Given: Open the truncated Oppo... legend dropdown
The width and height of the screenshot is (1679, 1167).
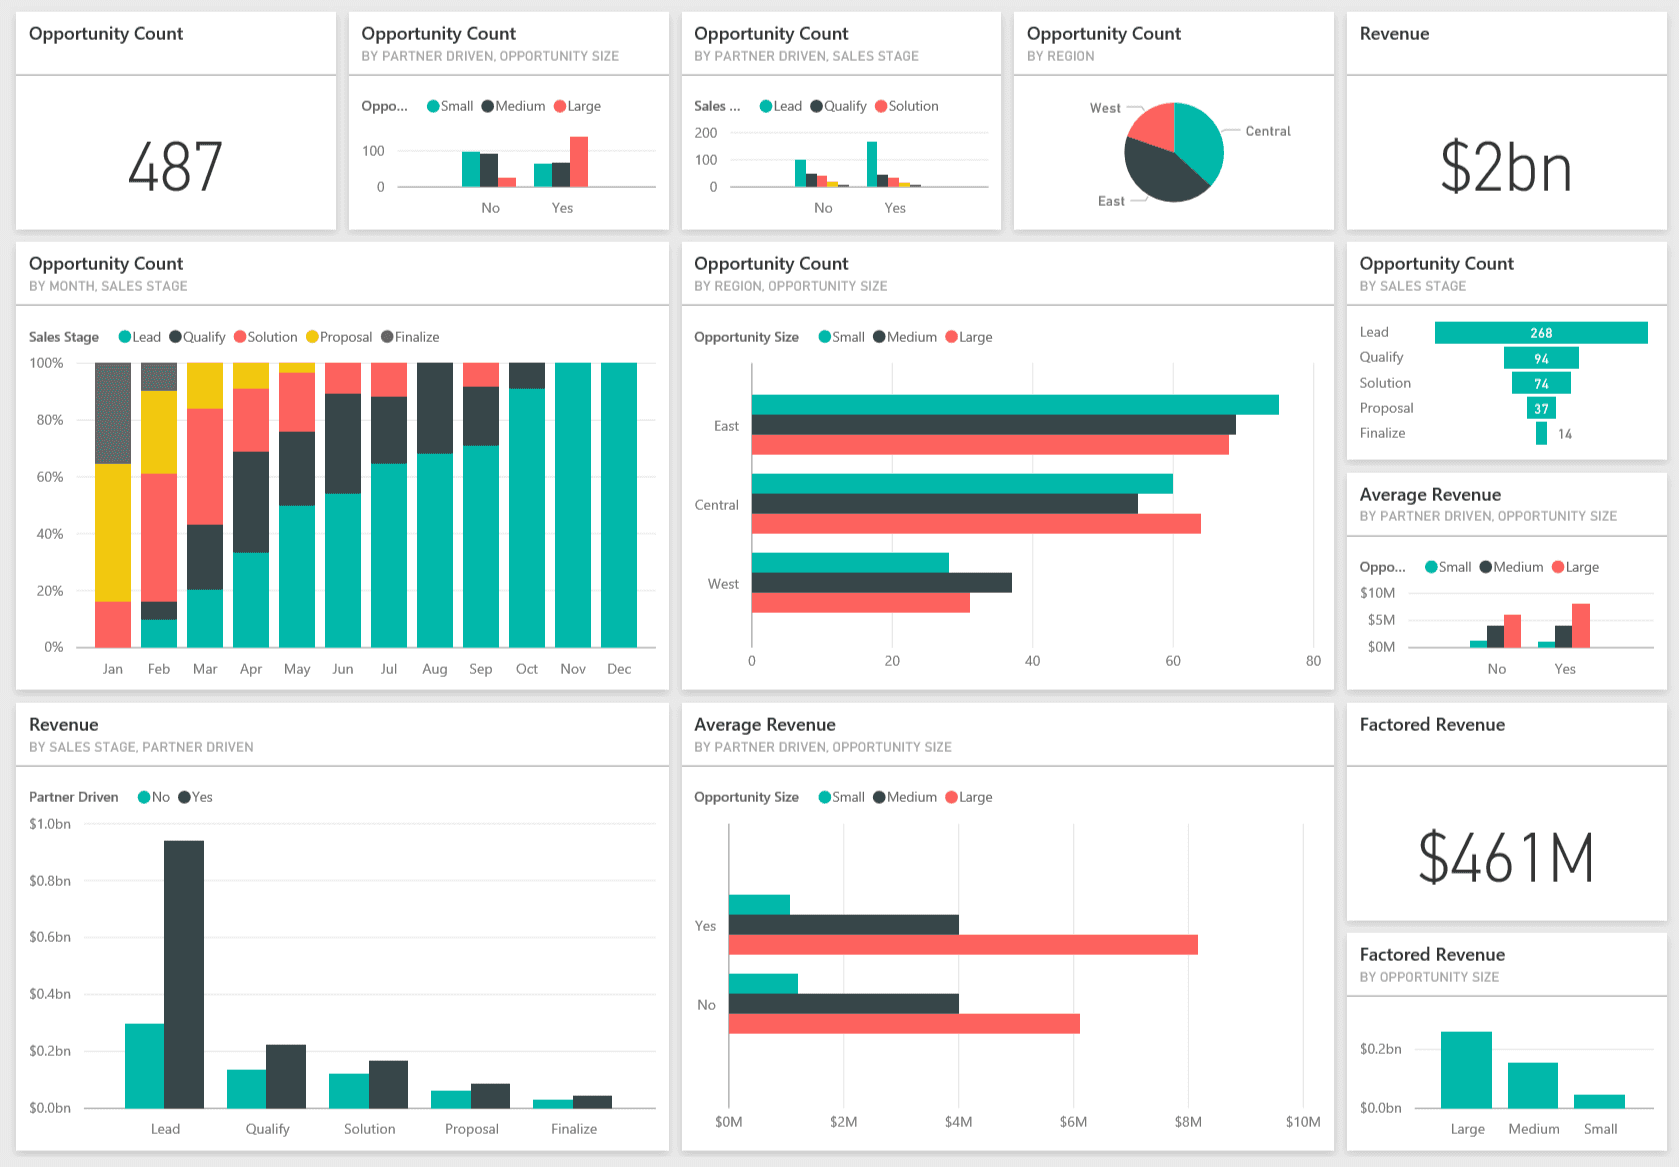Looking at the screenshot, I should coord(383,106).
